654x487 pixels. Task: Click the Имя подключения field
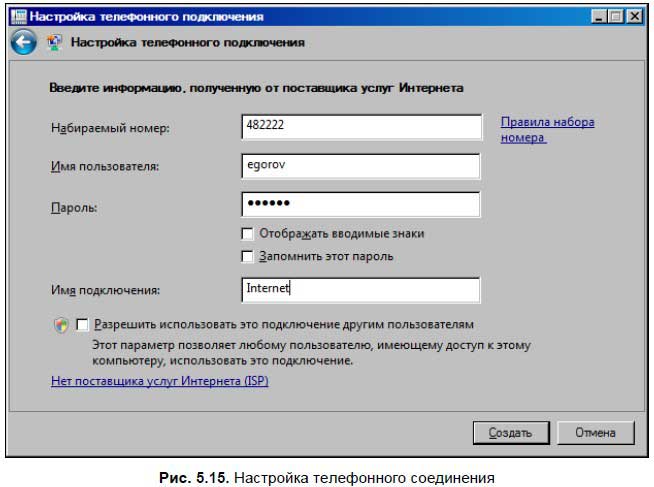click(361, 290)
